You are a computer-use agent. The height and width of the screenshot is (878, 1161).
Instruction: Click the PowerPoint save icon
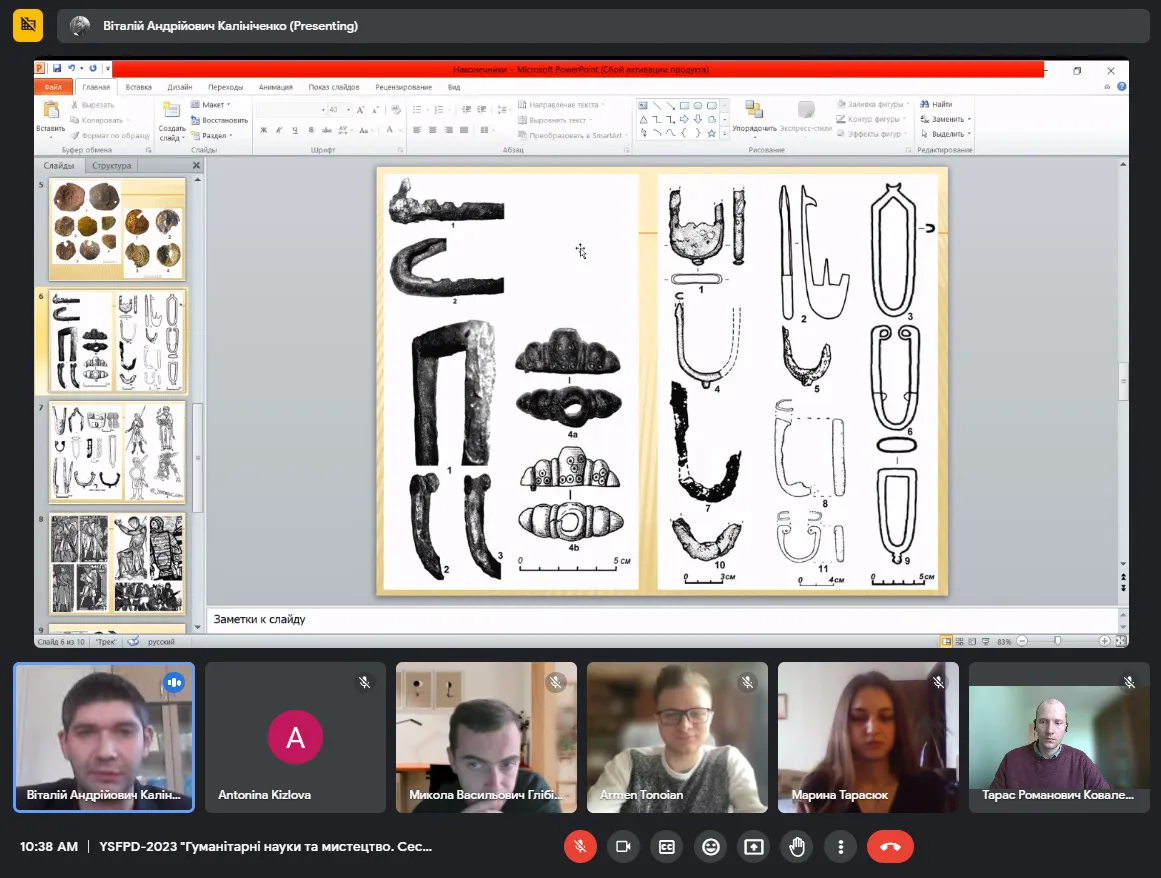point(58,69)
